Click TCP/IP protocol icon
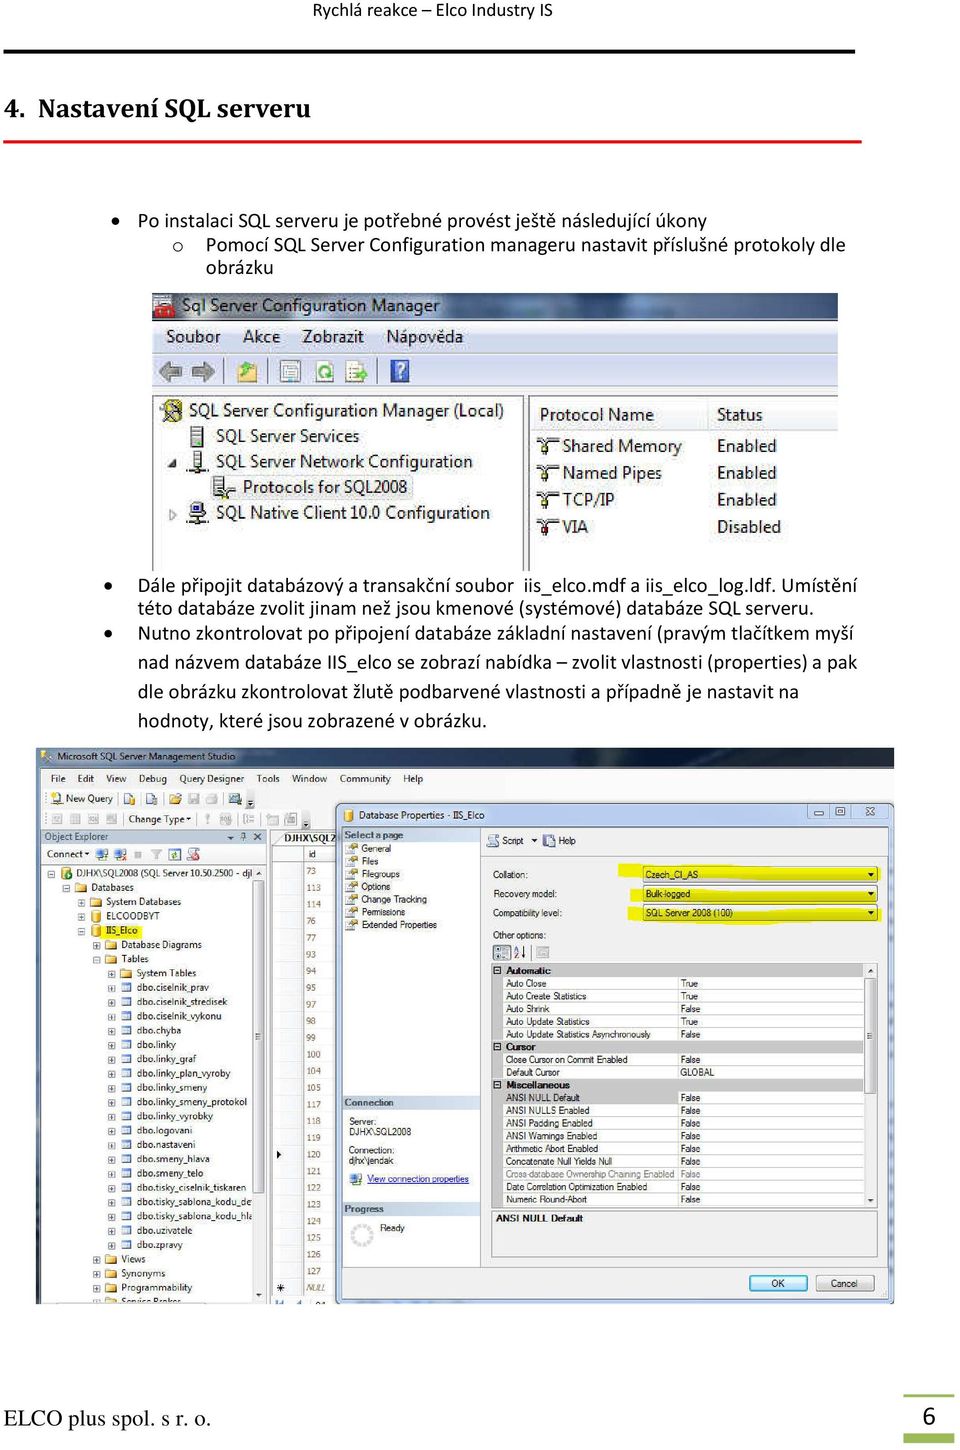 pos(548,500)
